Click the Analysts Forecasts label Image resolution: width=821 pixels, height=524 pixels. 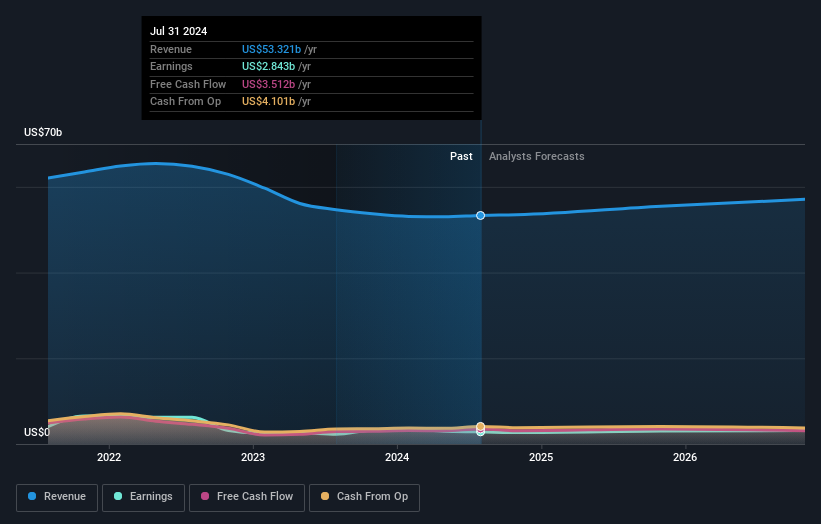(x=537, y=156)
